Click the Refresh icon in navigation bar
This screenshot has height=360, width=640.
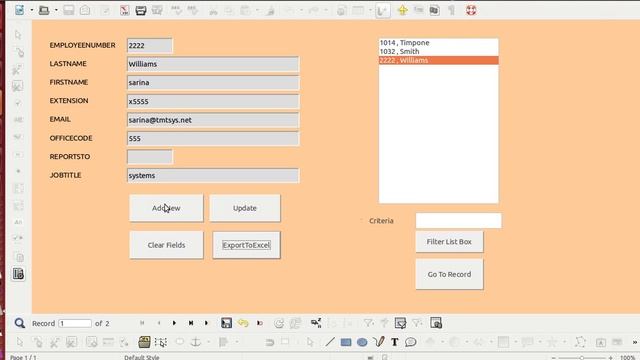[x=279, y=323]
